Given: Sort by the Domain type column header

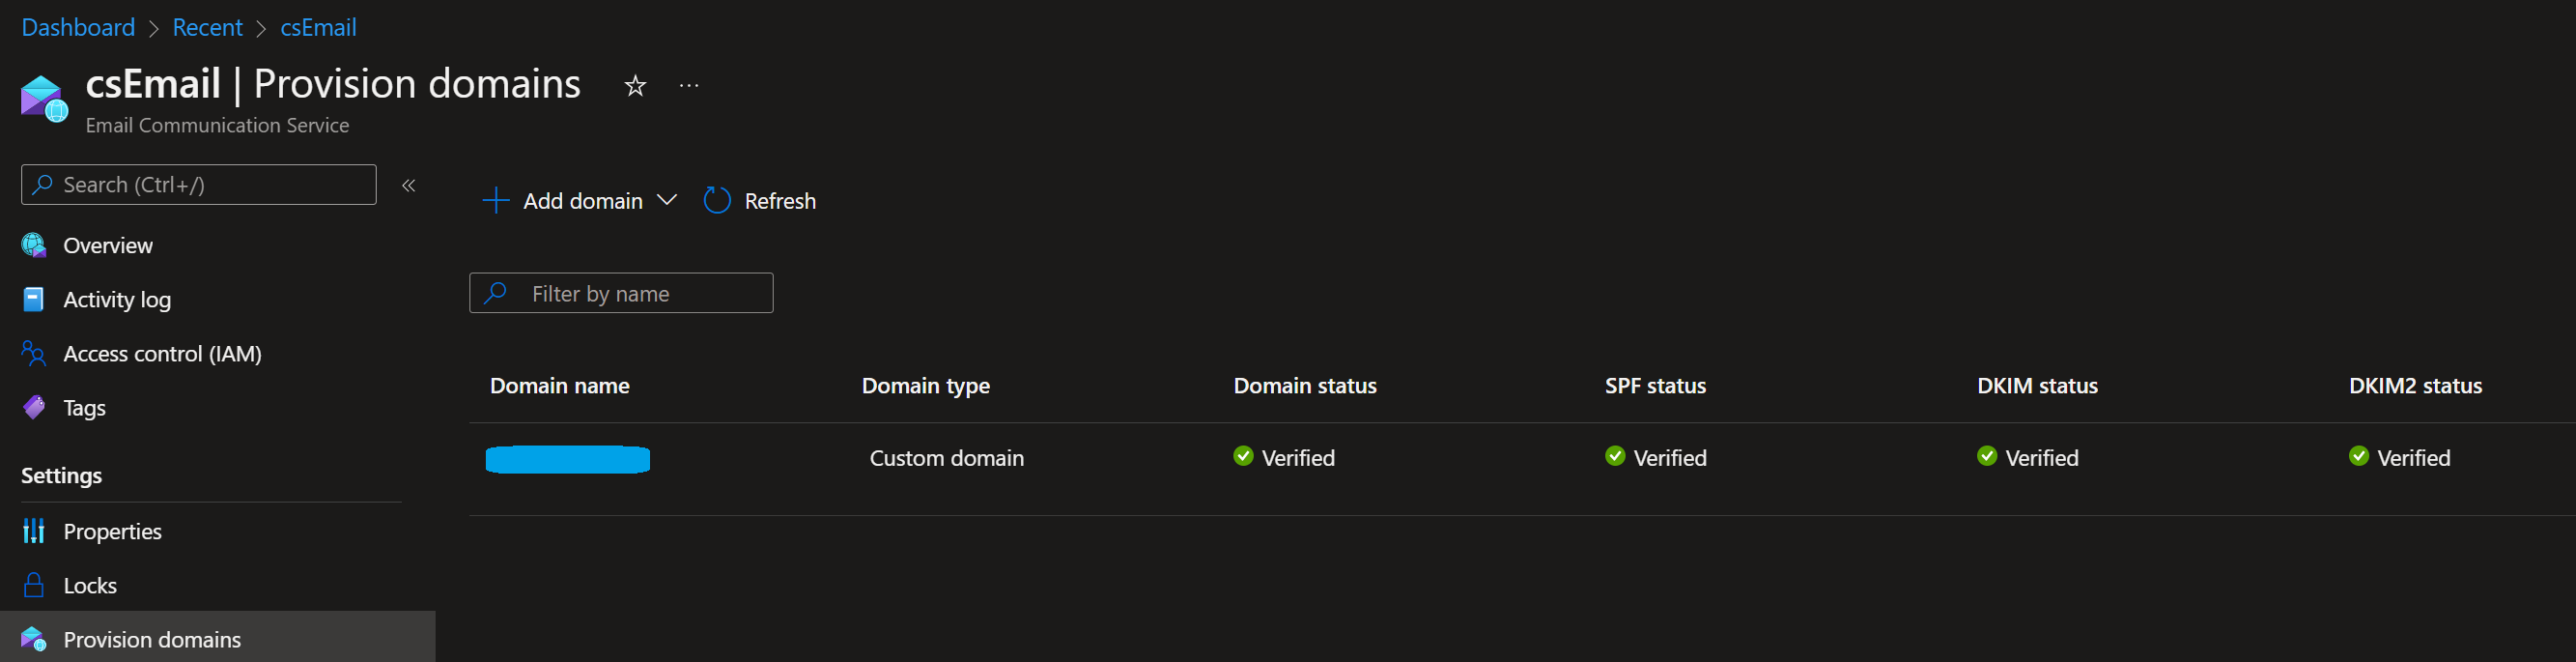Looking at the screenshot, I should 926,386.
